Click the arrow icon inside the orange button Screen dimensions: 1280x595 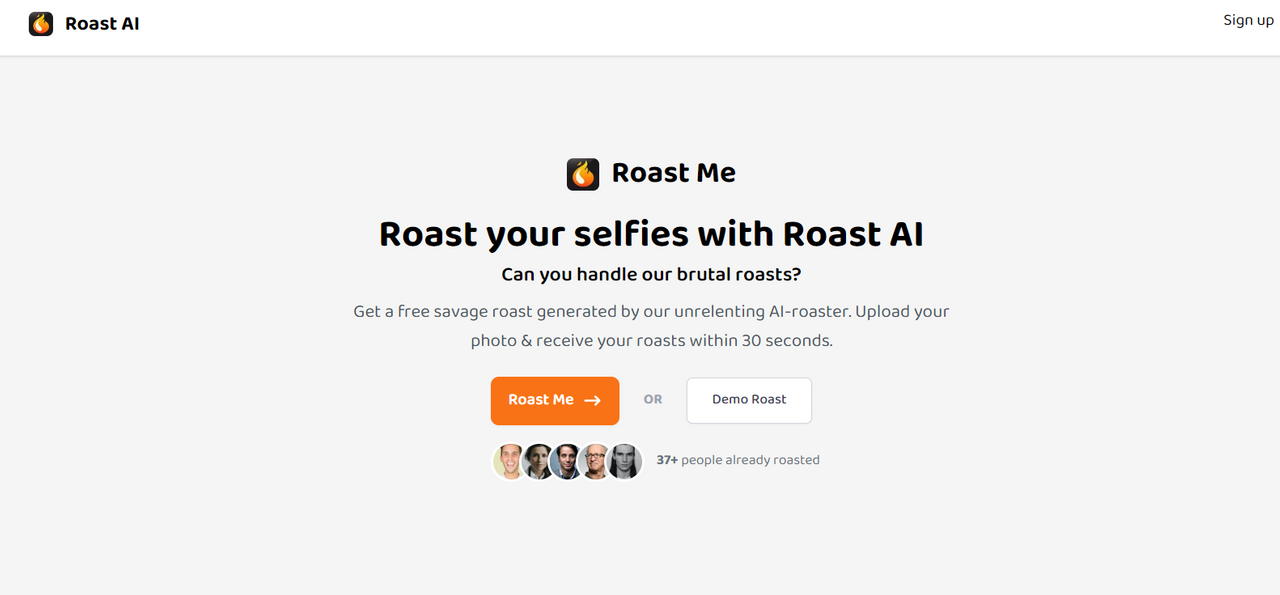(x=592, y=400)
